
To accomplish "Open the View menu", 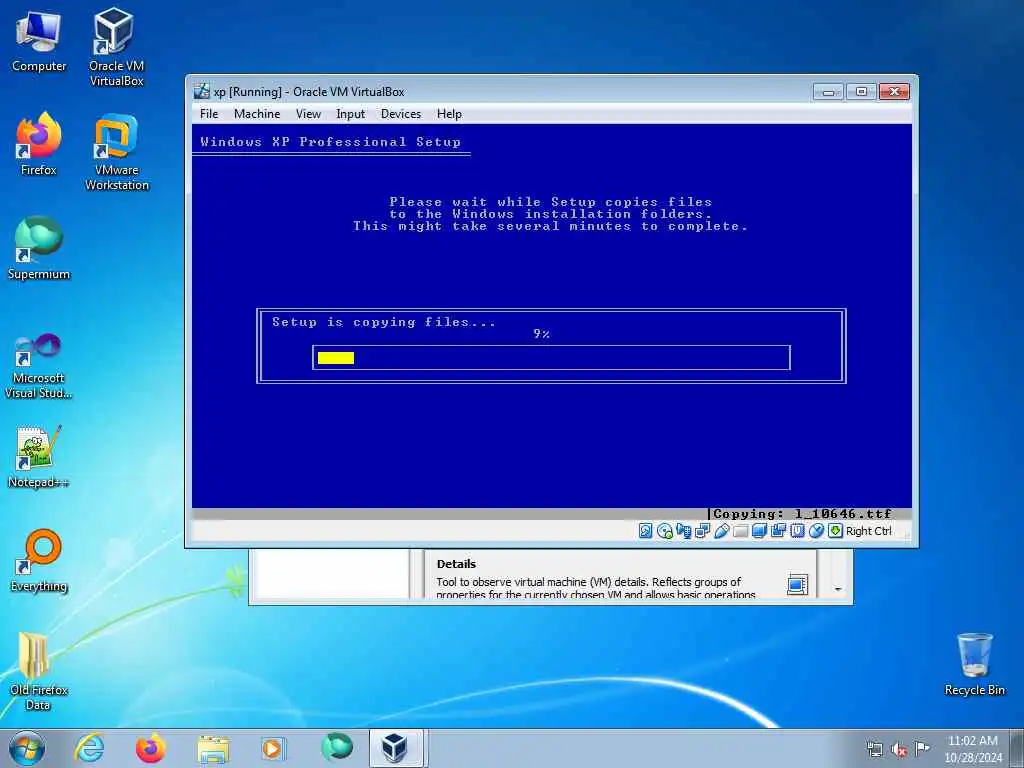I will 308,114.
